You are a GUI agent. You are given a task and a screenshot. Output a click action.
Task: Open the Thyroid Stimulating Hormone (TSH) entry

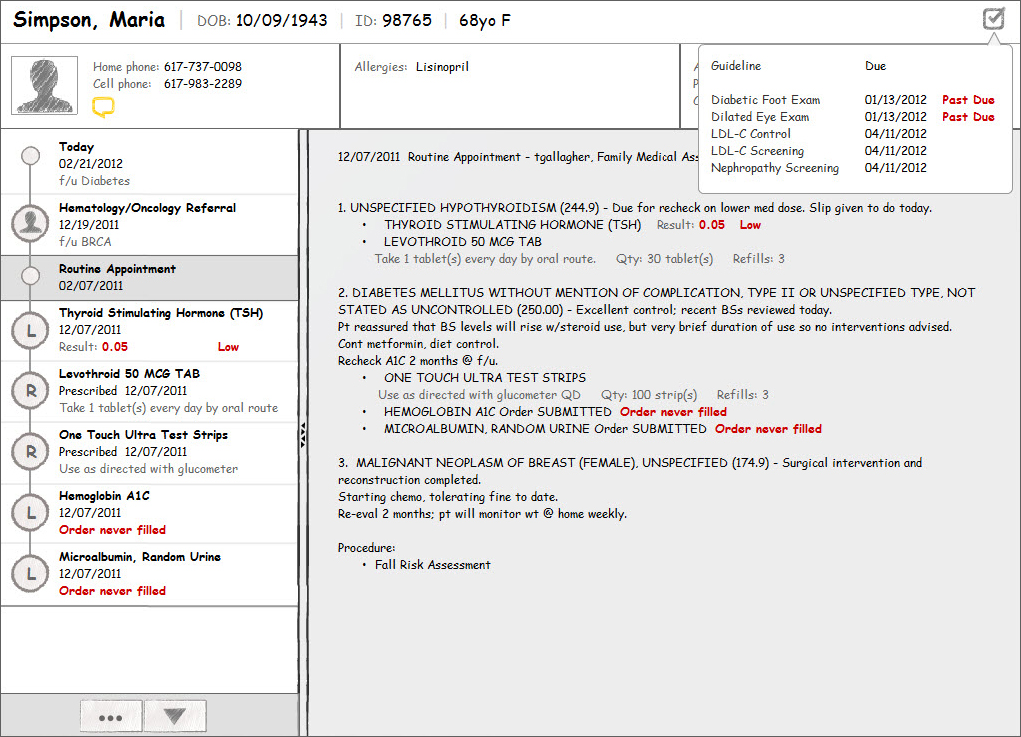pos(150,330)
